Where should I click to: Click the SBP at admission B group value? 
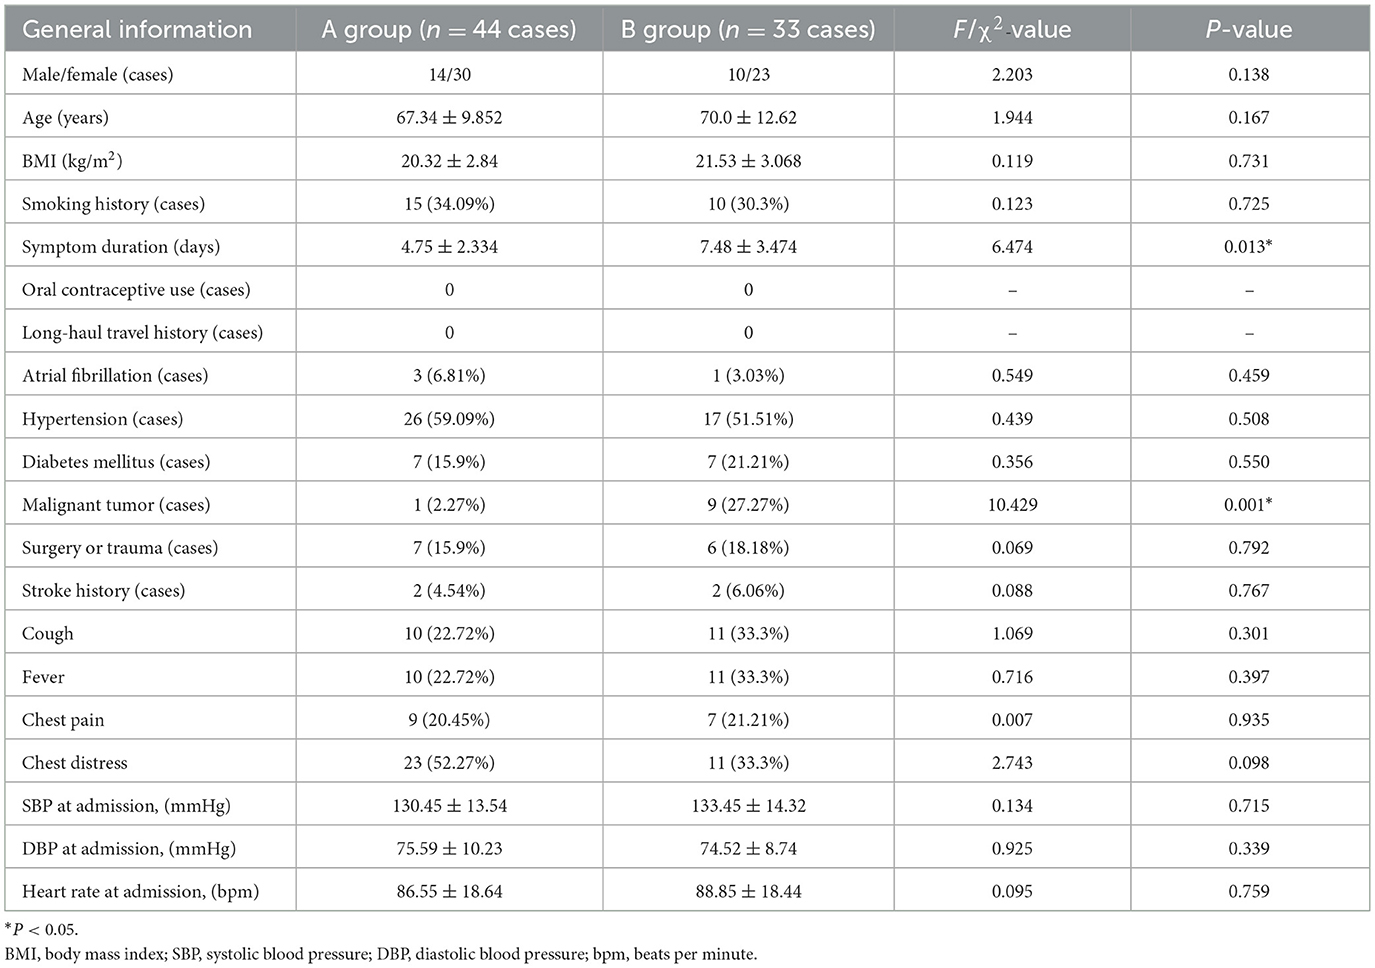click(748, 806)
